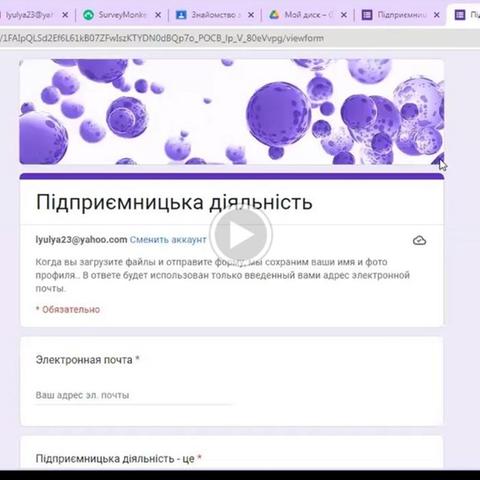Close the Мой диск tab
480x480 pixels.
click(x=344, y=15)
